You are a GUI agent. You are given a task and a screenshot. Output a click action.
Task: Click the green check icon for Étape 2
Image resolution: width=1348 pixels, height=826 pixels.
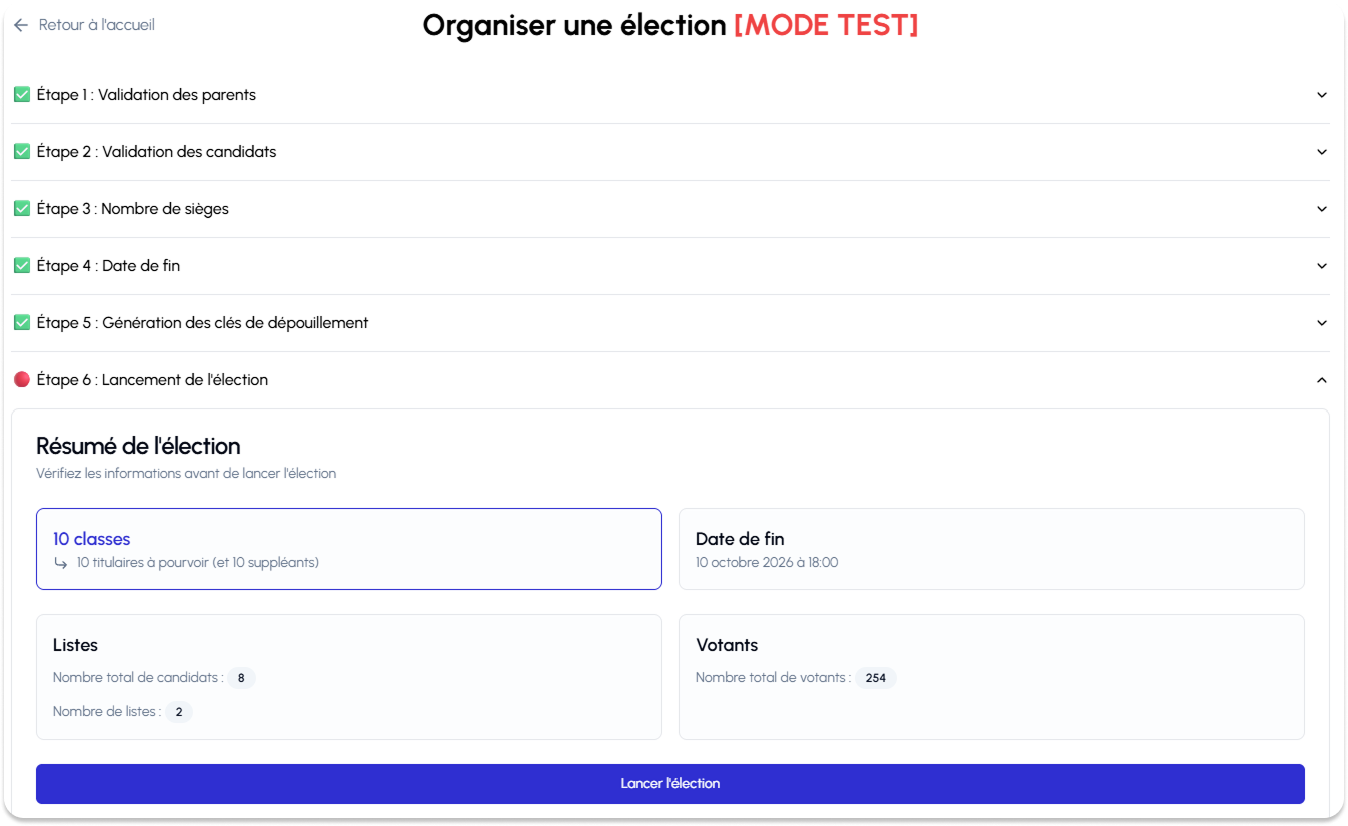pyautogui.click(x=22, y=152)
